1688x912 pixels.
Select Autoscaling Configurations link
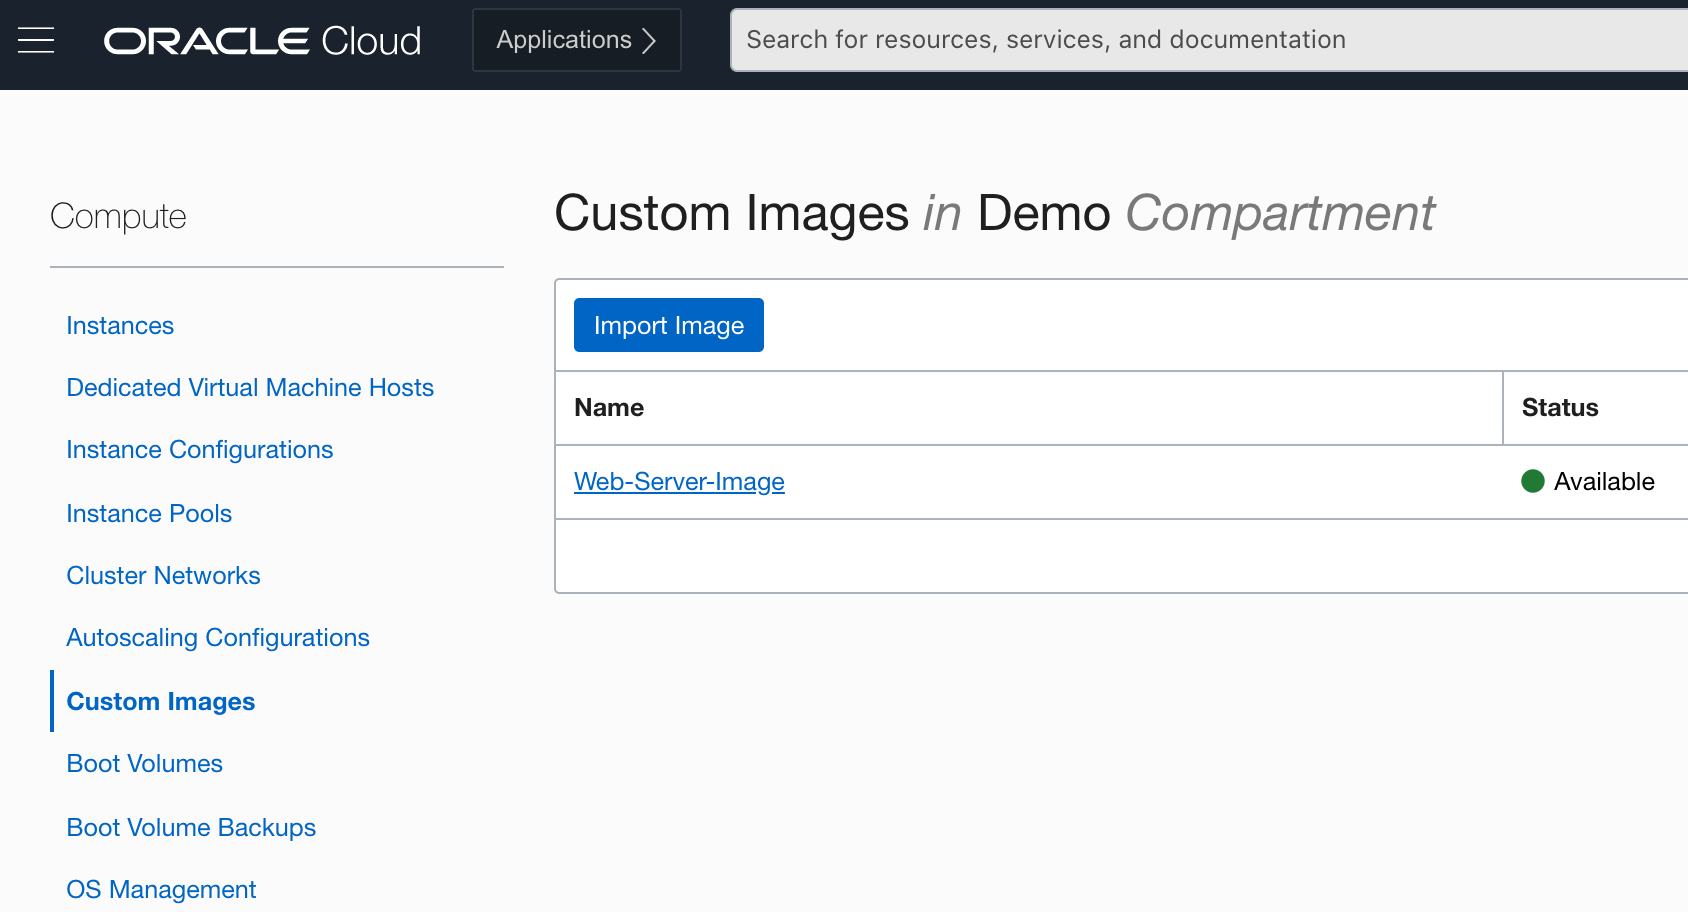(x=218, y=638)
